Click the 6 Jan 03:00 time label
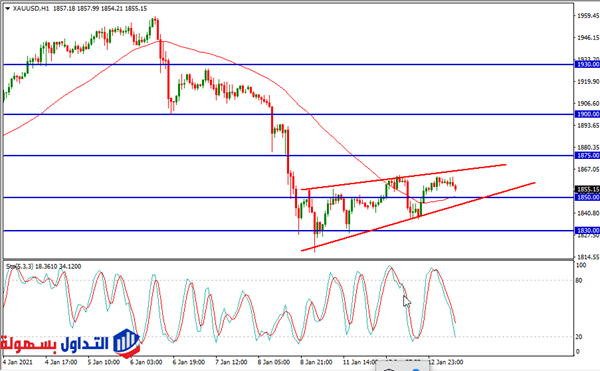600x371 pixels. point(146,362)
